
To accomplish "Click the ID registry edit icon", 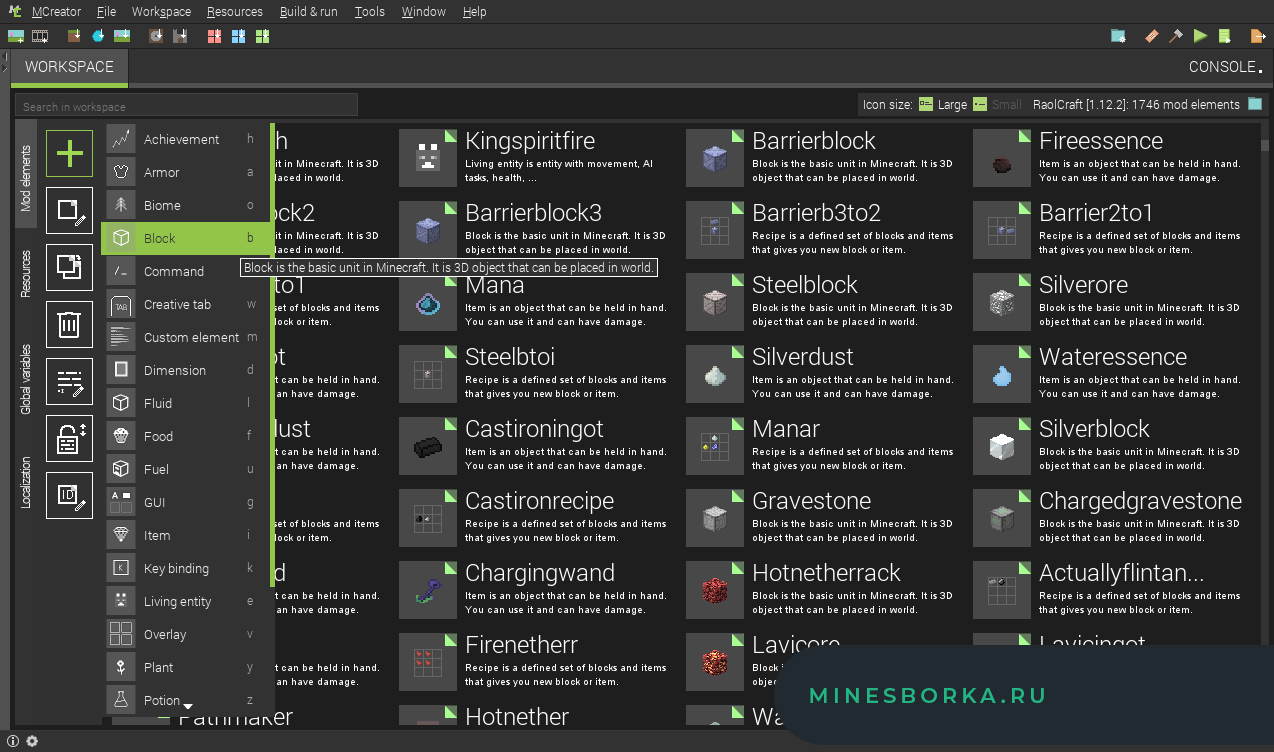I will (x=69, y=495).
